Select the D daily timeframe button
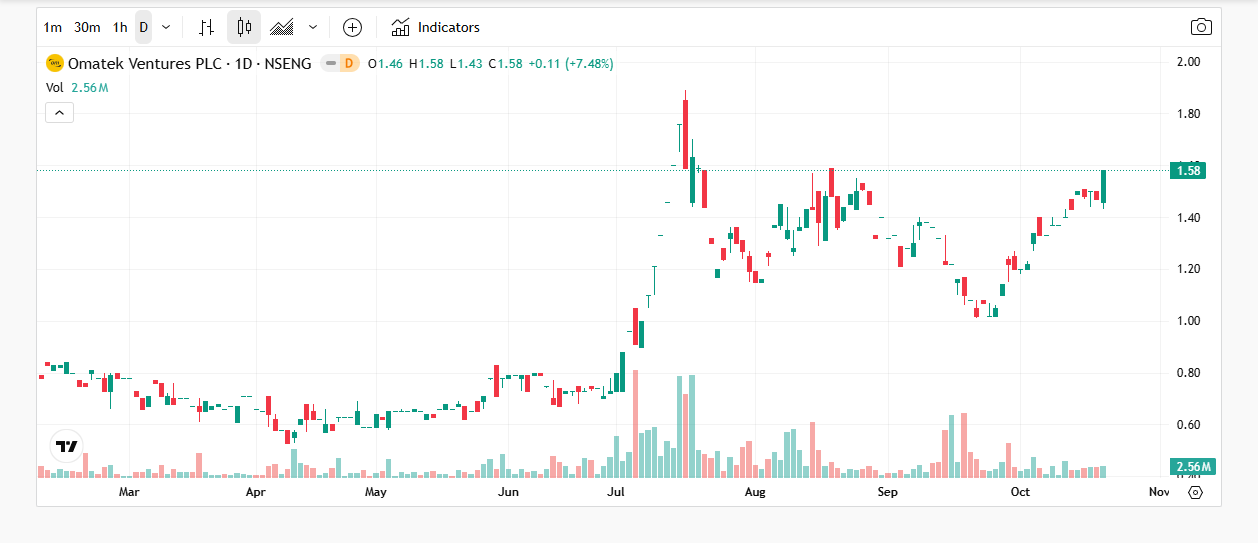 [x=143, y=27]
